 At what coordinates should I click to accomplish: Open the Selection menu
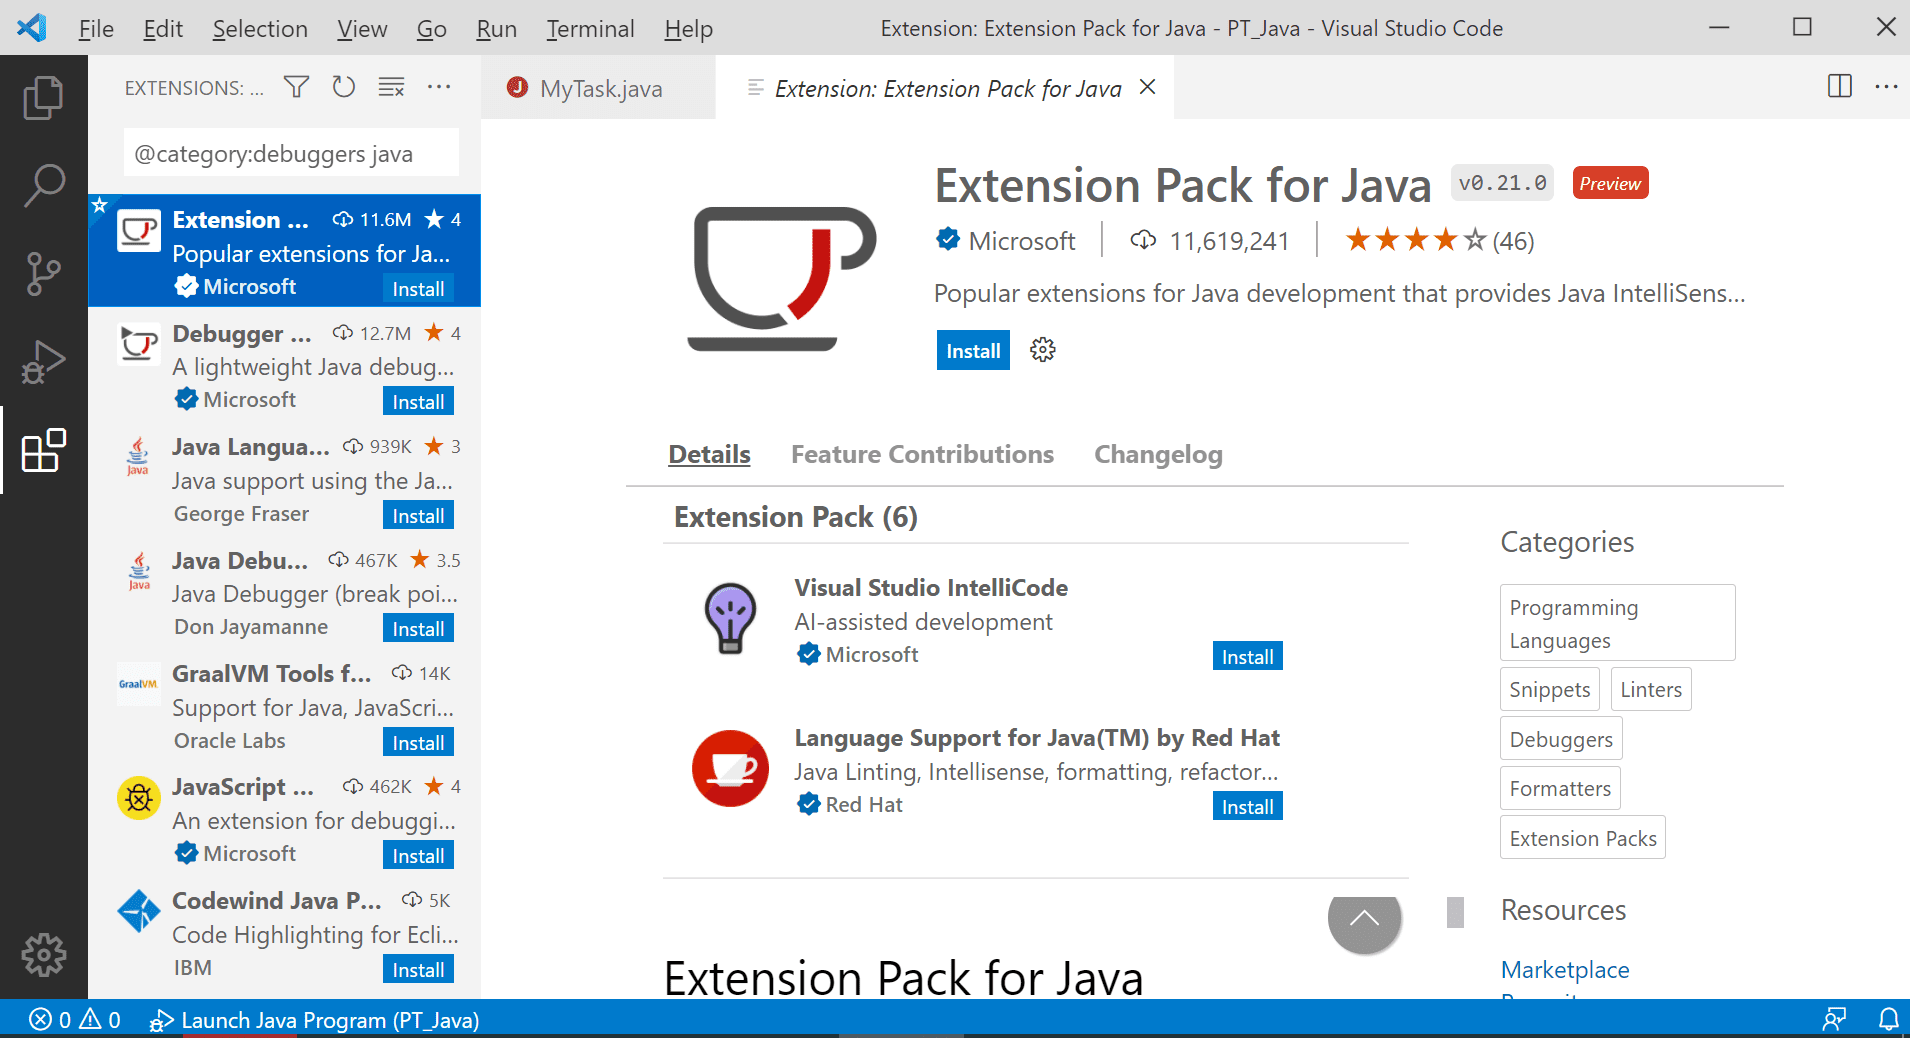260,28
